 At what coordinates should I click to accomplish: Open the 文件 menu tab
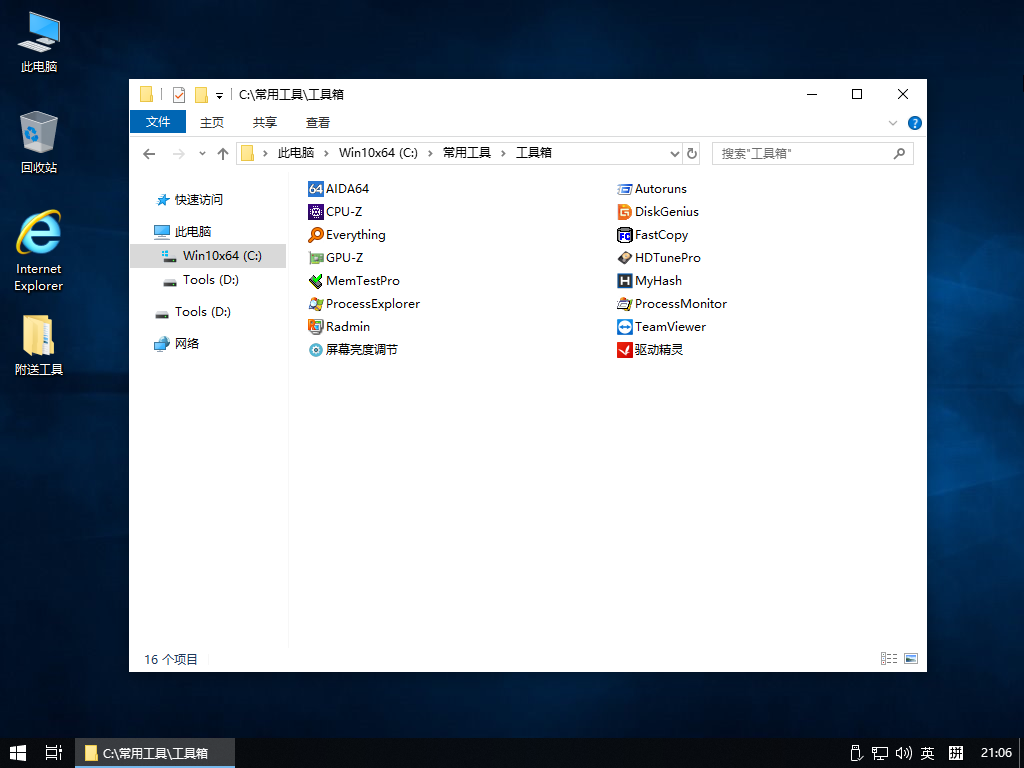(158, 121)
